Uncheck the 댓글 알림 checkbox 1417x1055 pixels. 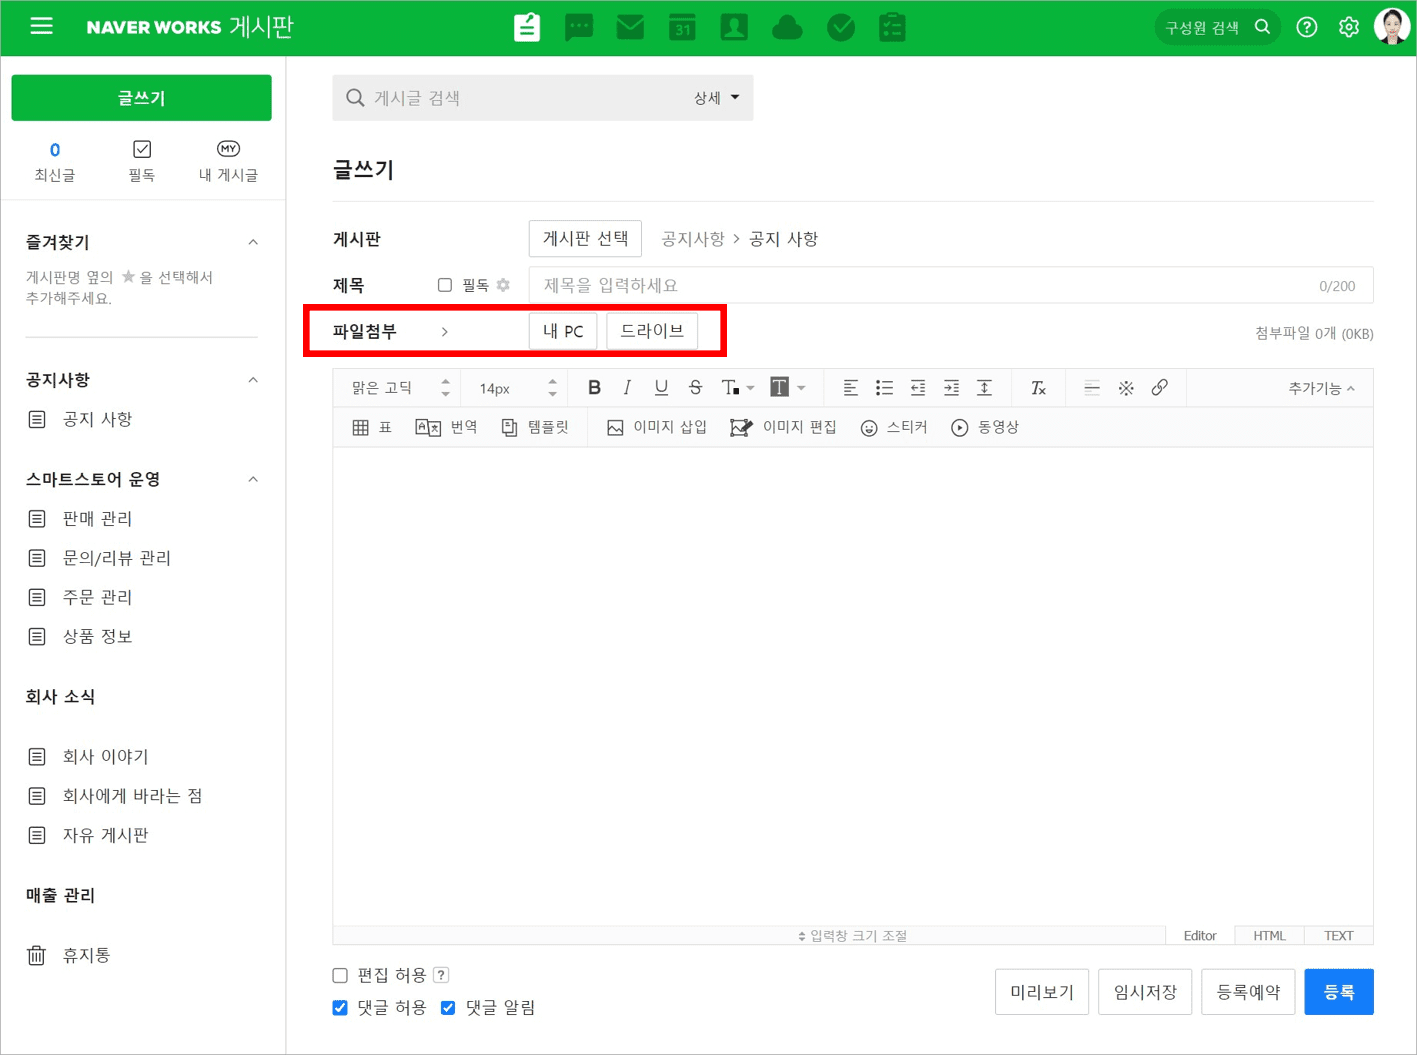click(447, 1007)
